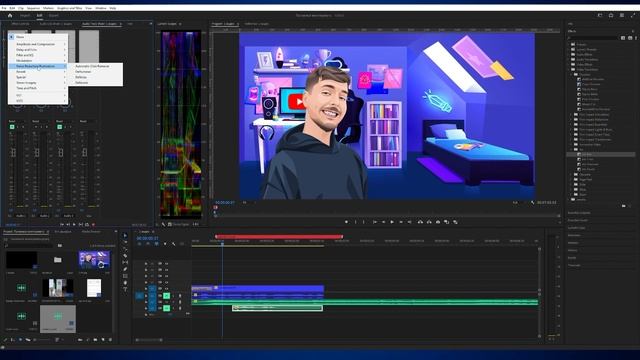Open timeline display settings wrench
640x360 pixels.
tap(173, 244)
